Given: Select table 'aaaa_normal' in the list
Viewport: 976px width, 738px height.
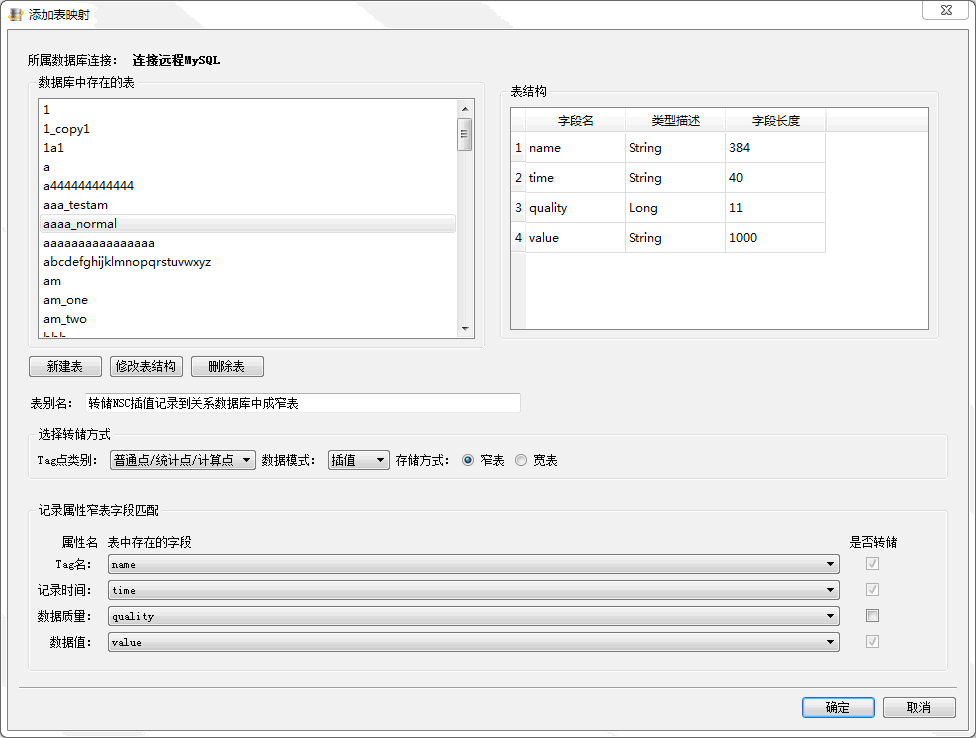Looking at the screenshot, I should (x=248, y=224).
